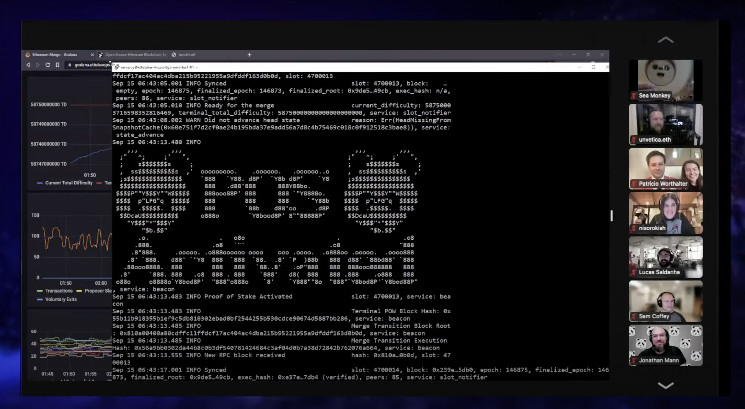
Task: Click the 'Proof of Stake Activated' log line
Action: 248,296
